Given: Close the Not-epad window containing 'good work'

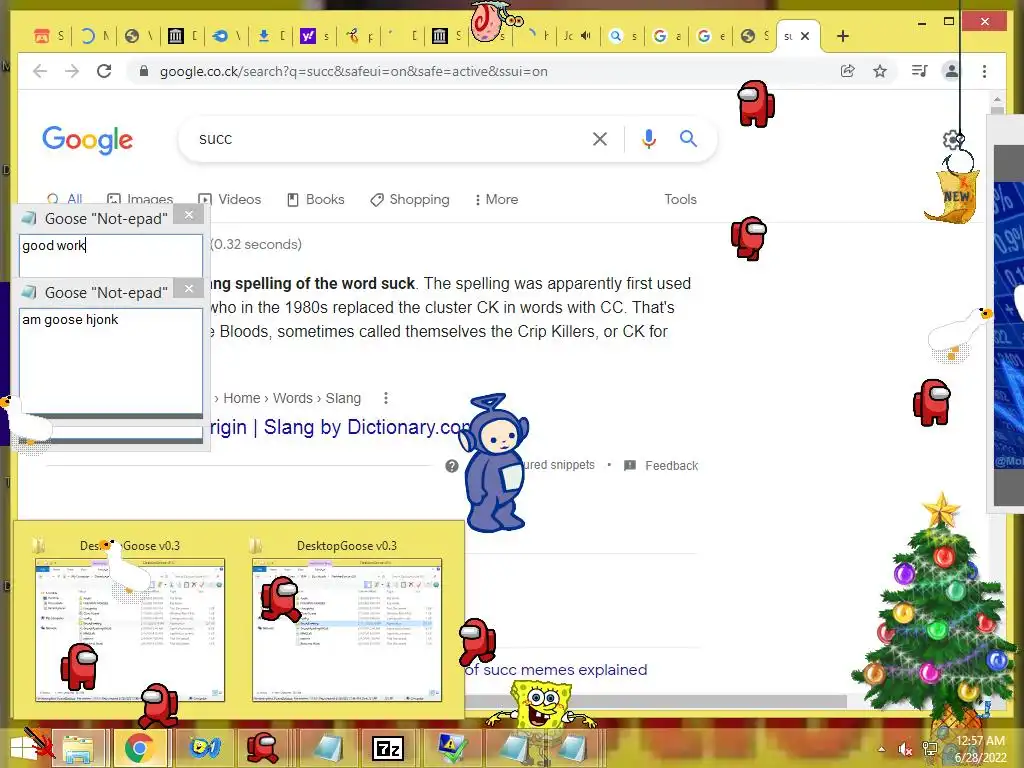Looking at the screenshot, I should 189,215.
